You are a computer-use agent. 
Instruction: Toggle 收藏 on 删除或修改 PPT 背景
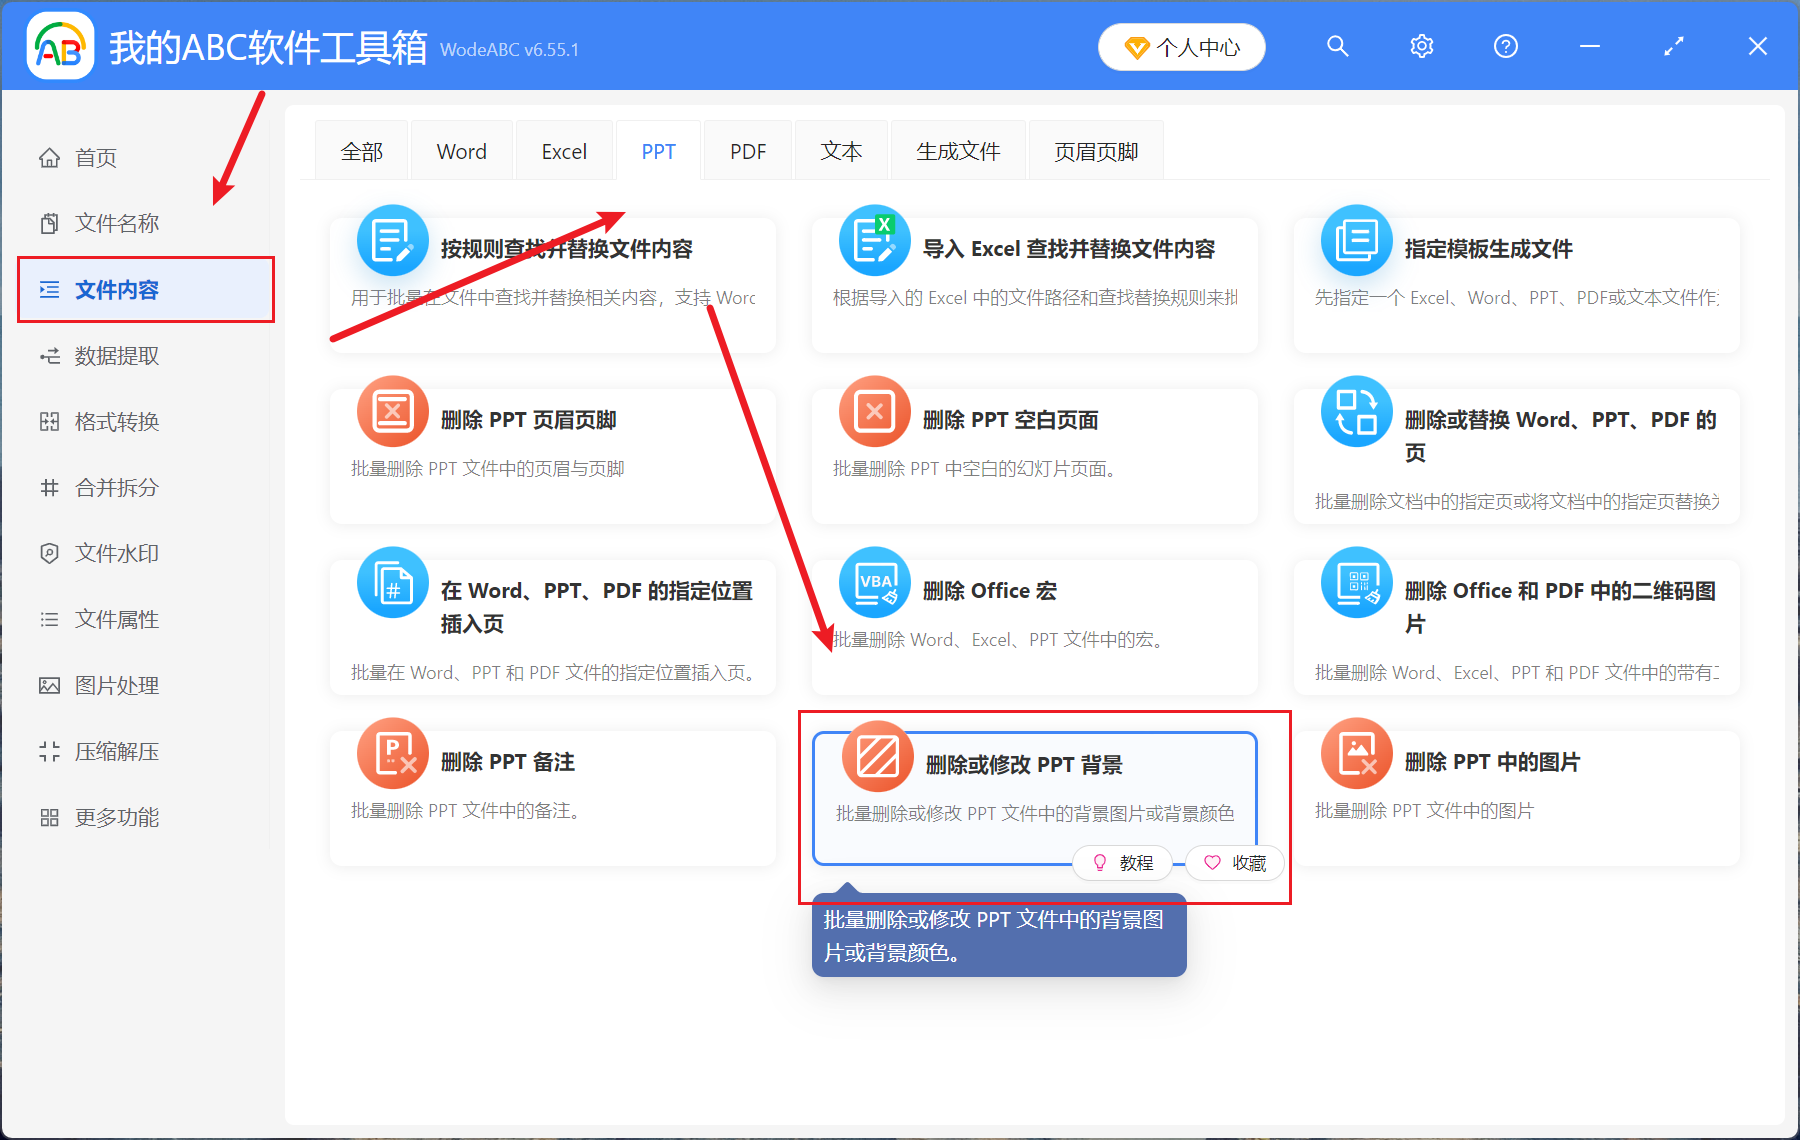pos(1234,862)
